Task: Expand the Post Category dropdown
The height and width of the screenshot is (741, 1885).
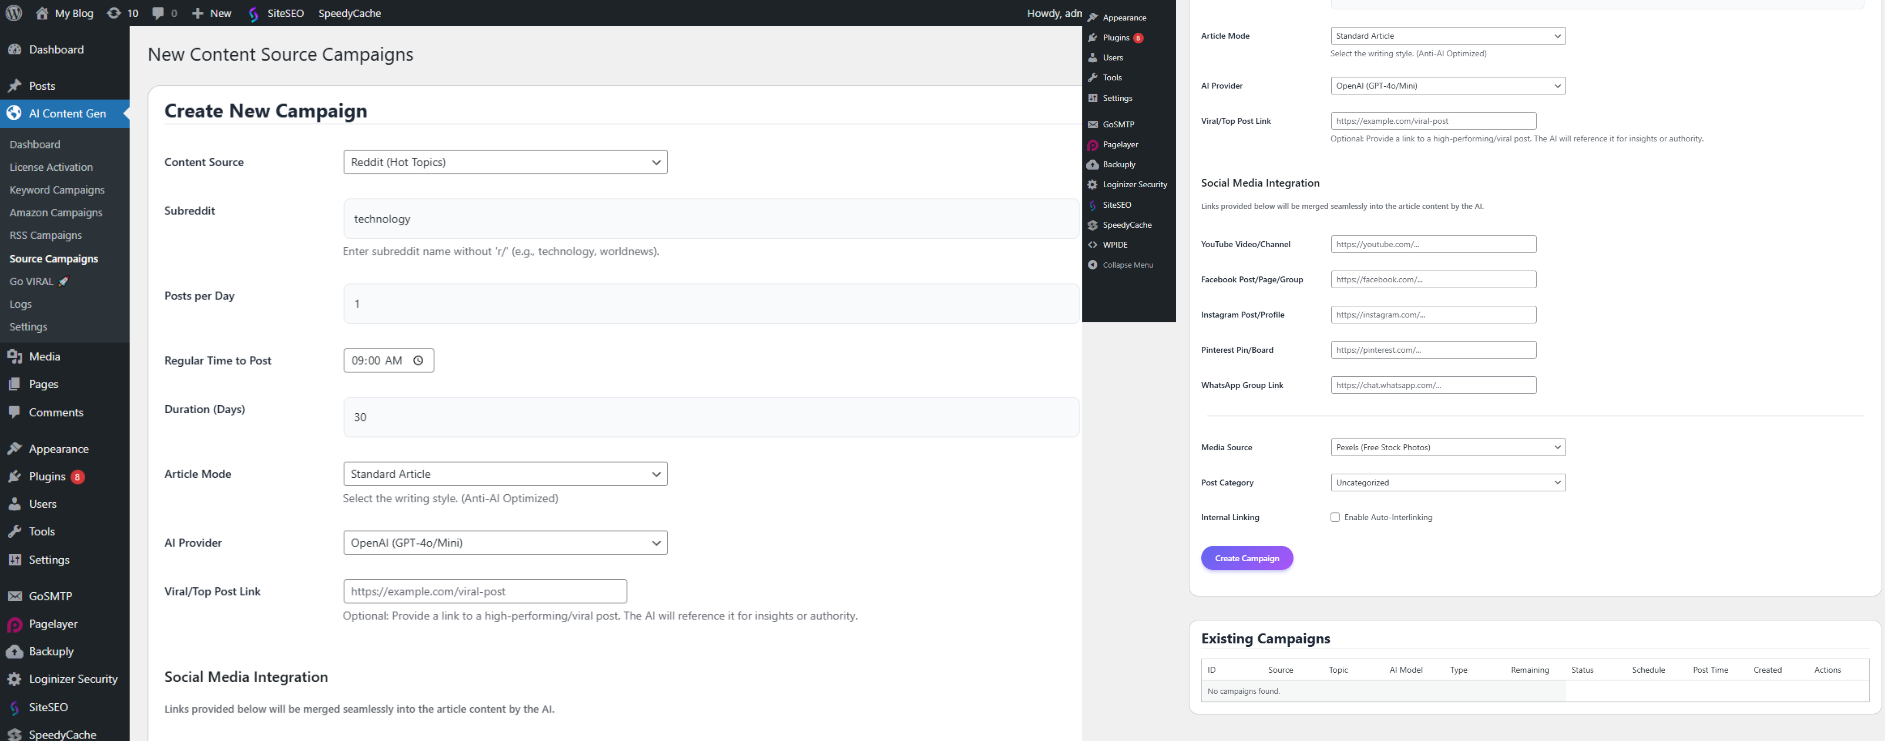Action: tap(1447, 483)
